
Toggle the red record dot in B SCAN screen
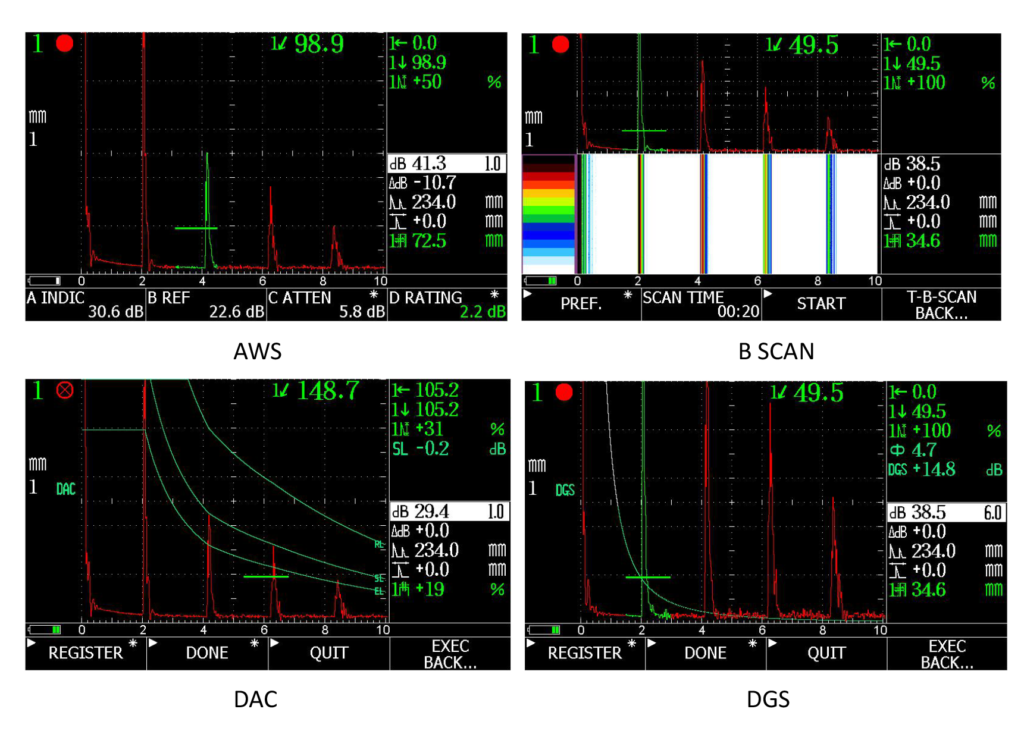(x=560, y=44)
